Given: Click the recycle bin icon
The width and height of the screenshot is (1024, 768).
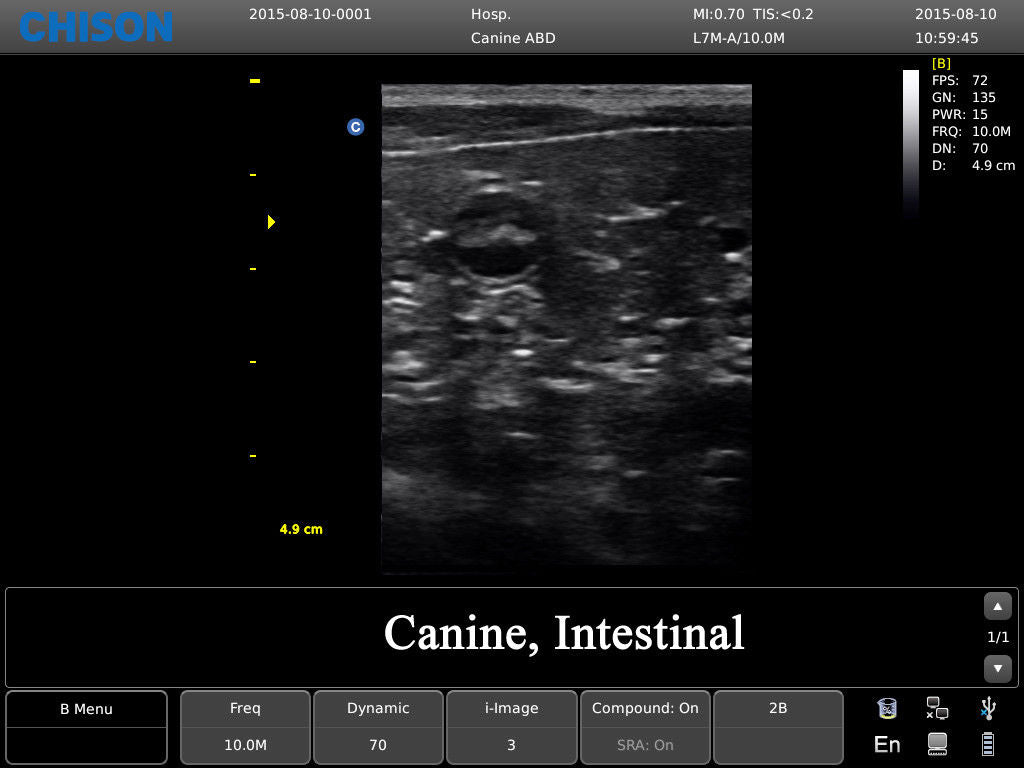Looking at the screenshot, I should pyautogui.click(x=887, y=707).
